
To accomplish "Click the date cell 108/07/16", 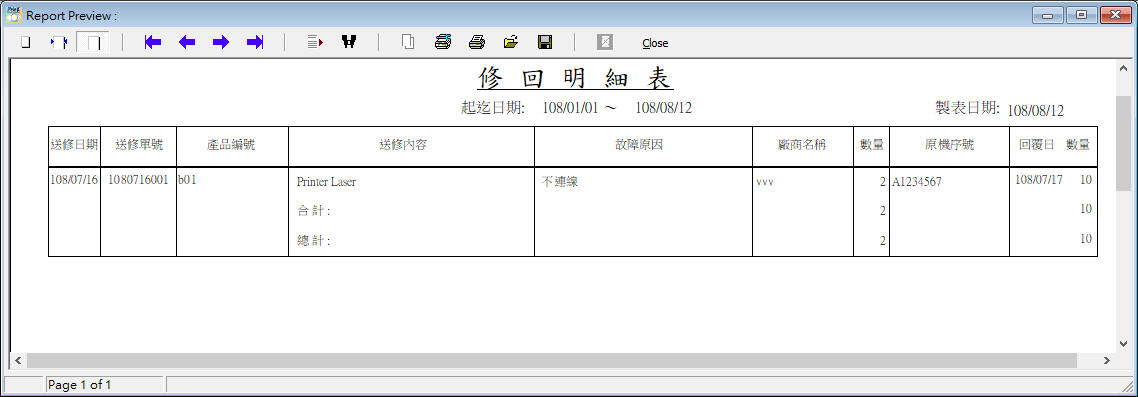I will [74, 180].
